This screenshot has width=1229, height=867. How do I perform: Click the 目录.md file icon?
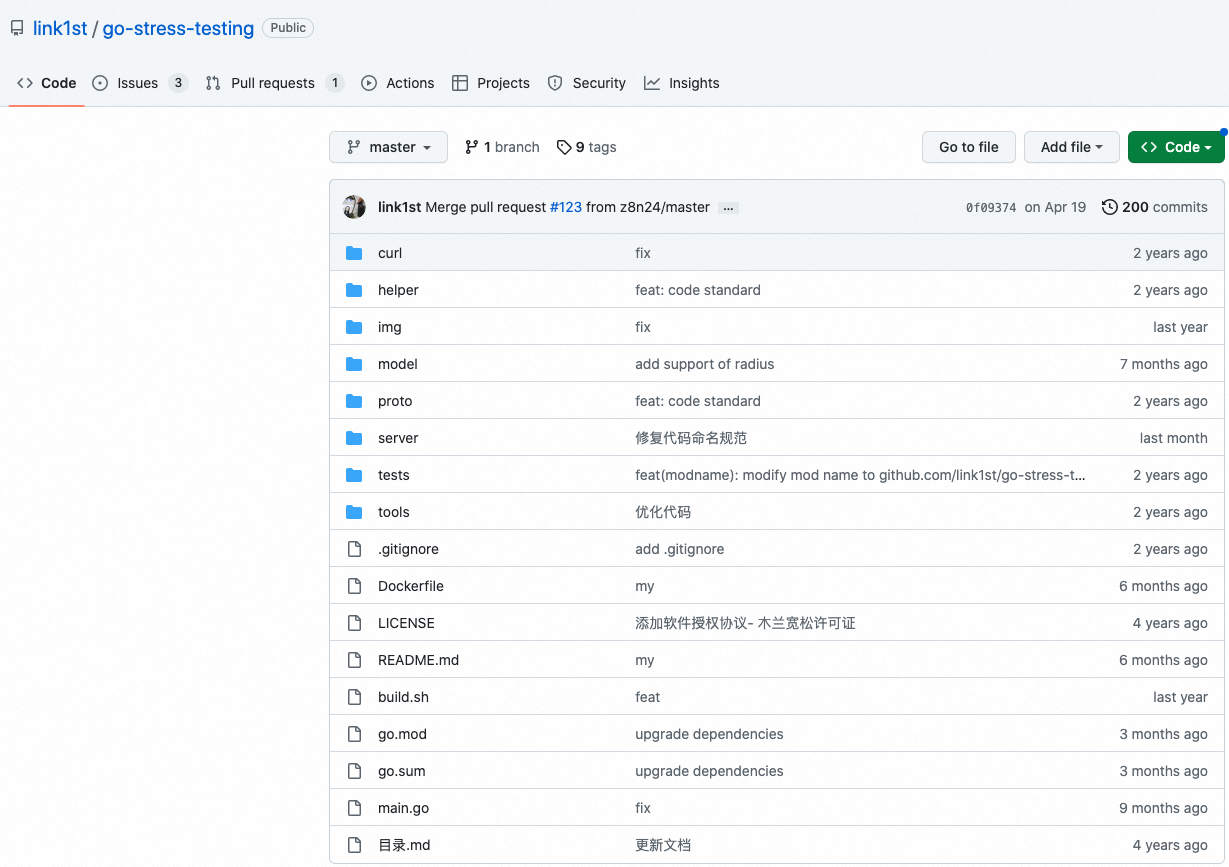[354, 845]
